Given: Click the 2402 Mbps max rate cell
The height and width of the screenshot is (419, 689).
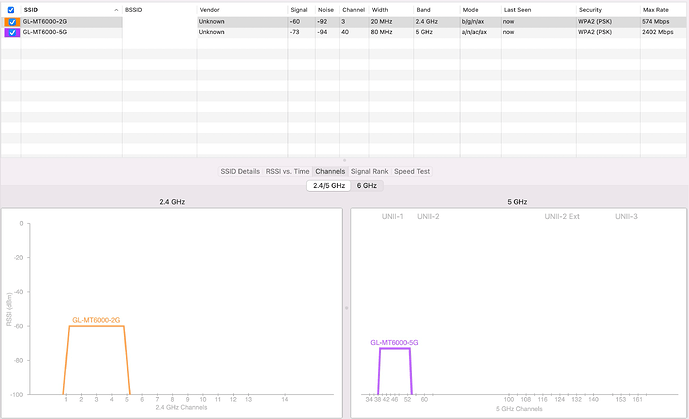Looking at the screenshot, I should (x=657, y=32).
